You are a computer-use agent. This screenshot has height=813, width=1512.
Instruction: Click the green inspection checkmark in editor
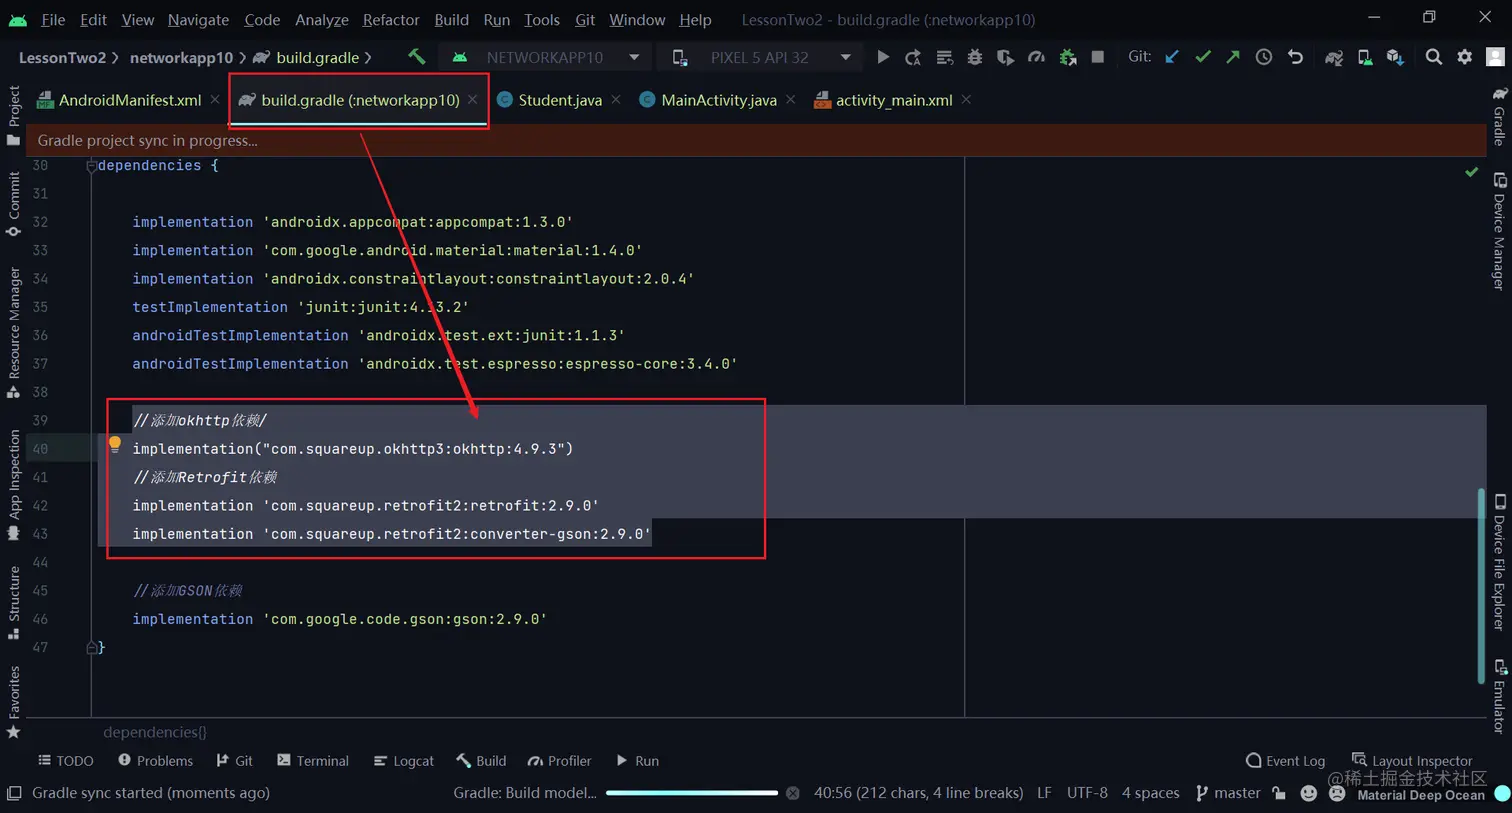1472,172
